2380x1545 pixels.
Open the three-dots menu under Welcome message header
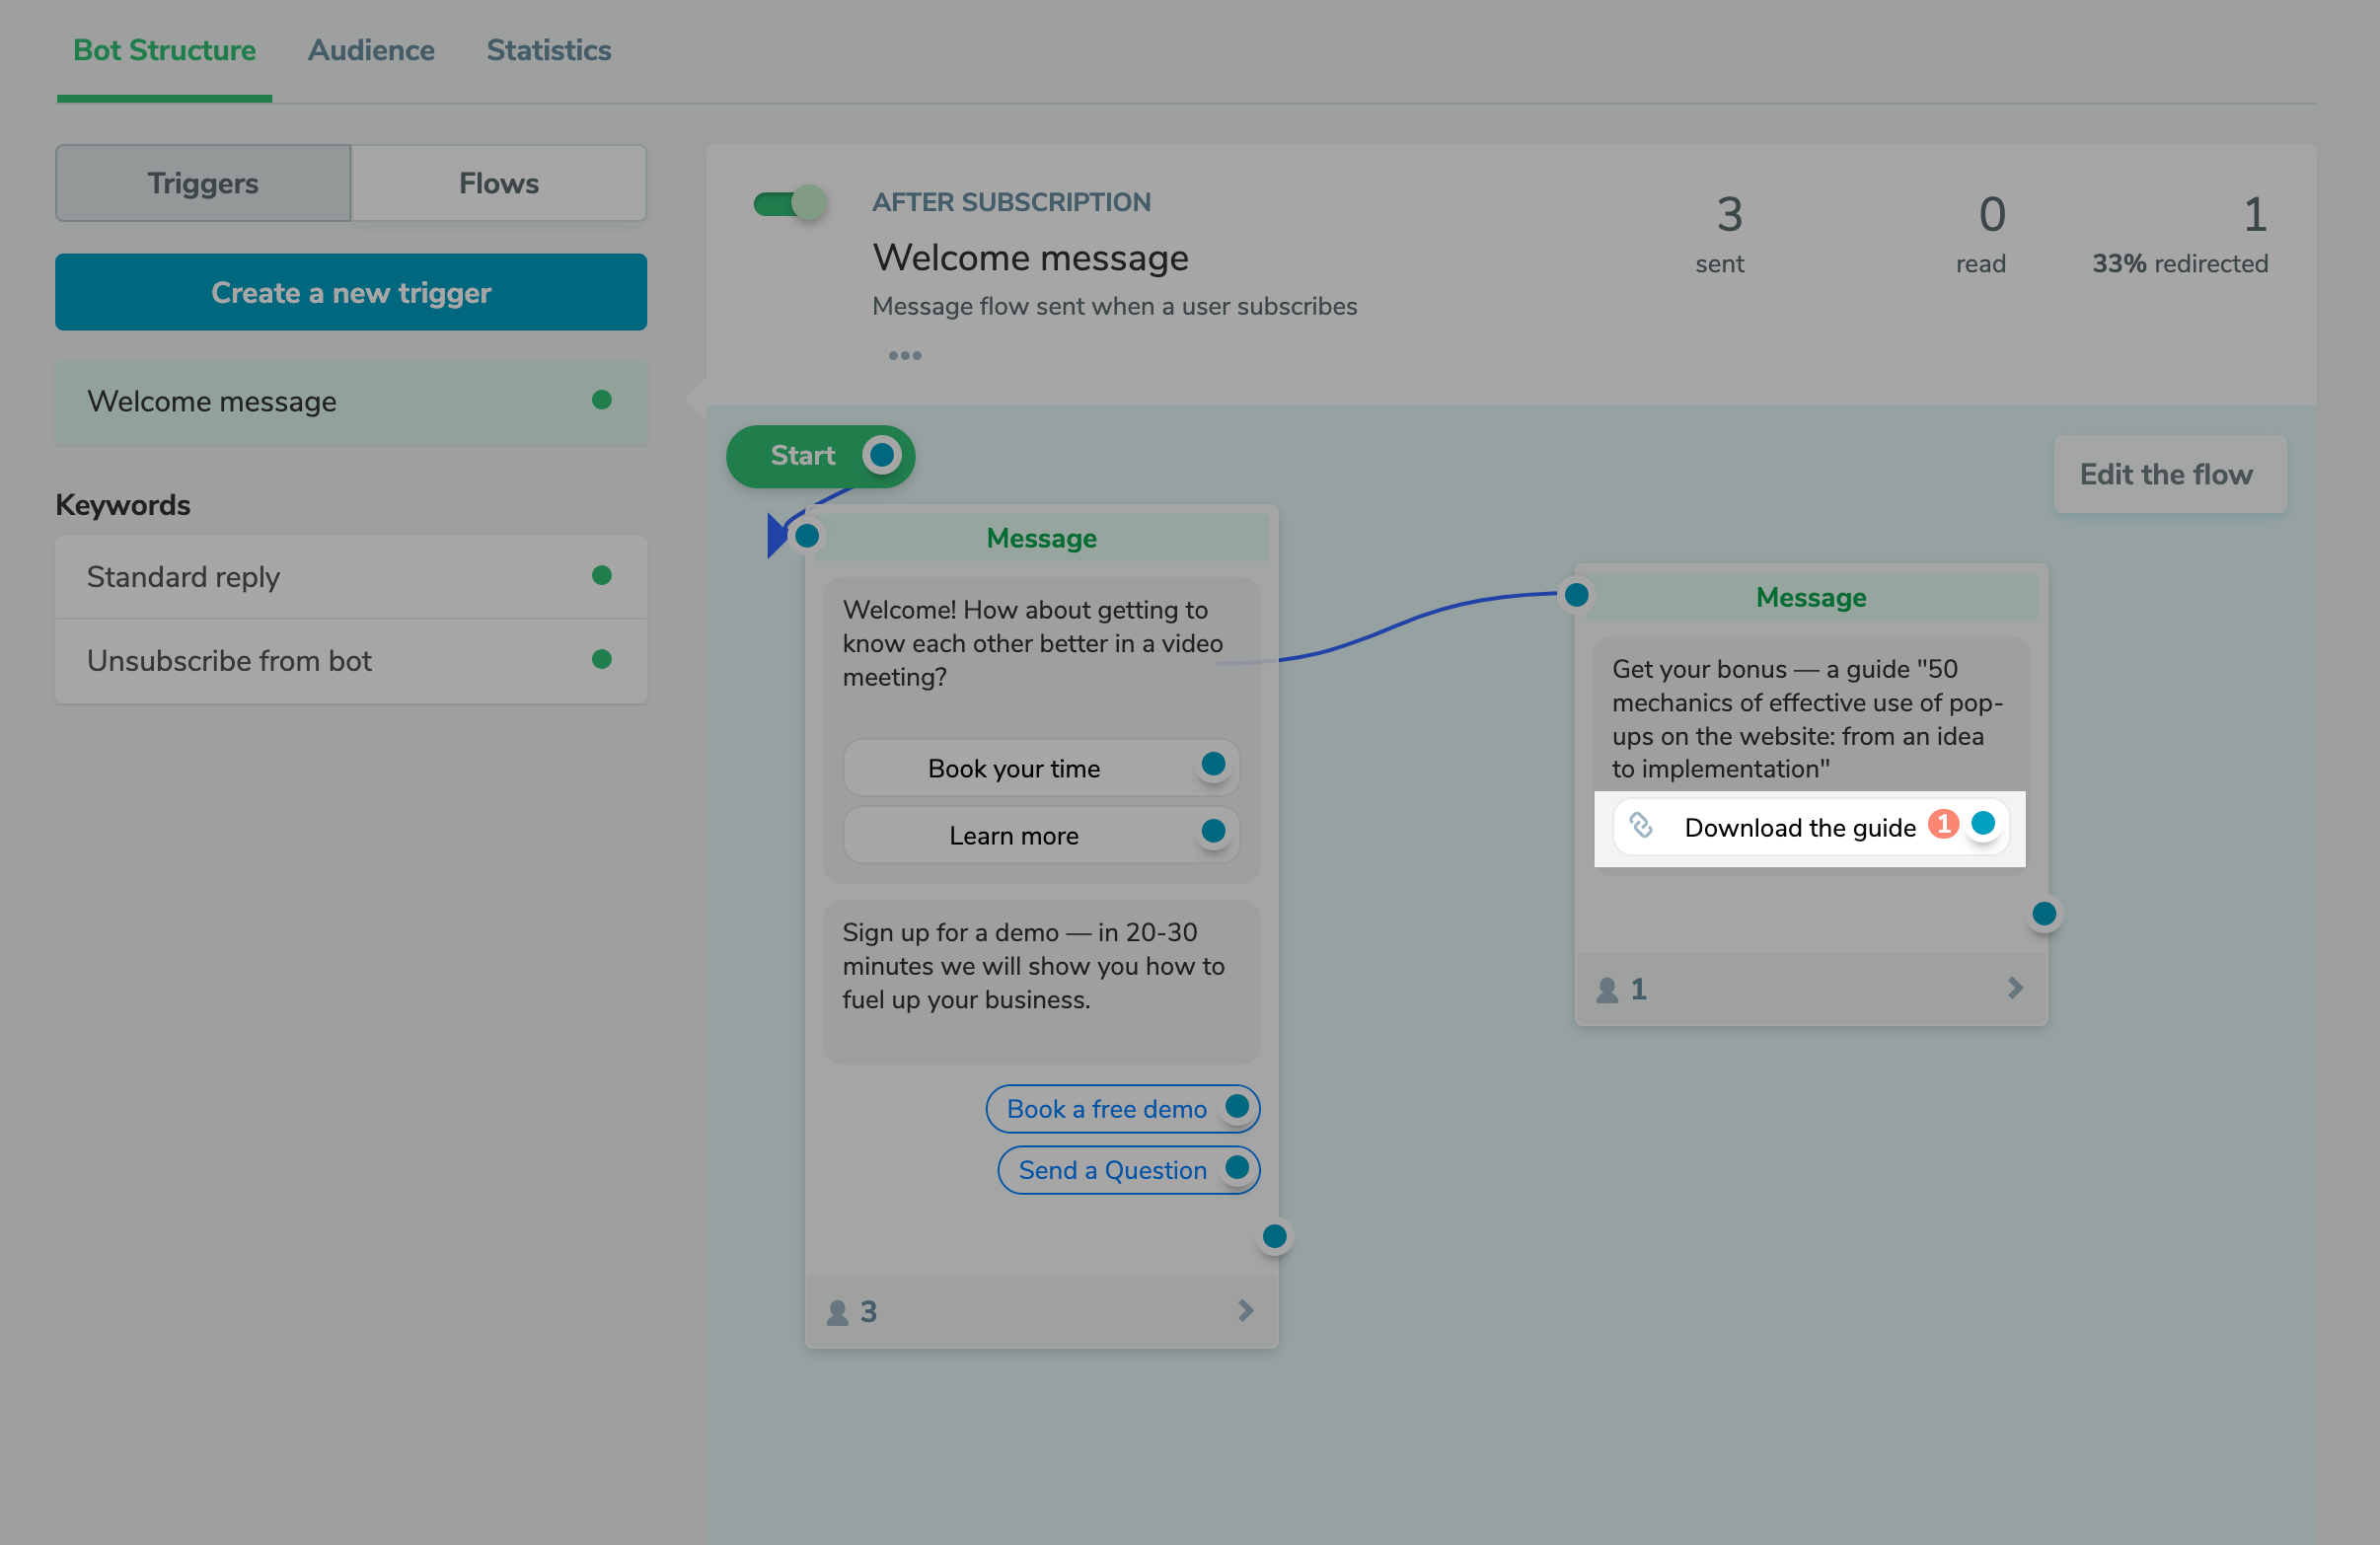(x=904, y=355)
